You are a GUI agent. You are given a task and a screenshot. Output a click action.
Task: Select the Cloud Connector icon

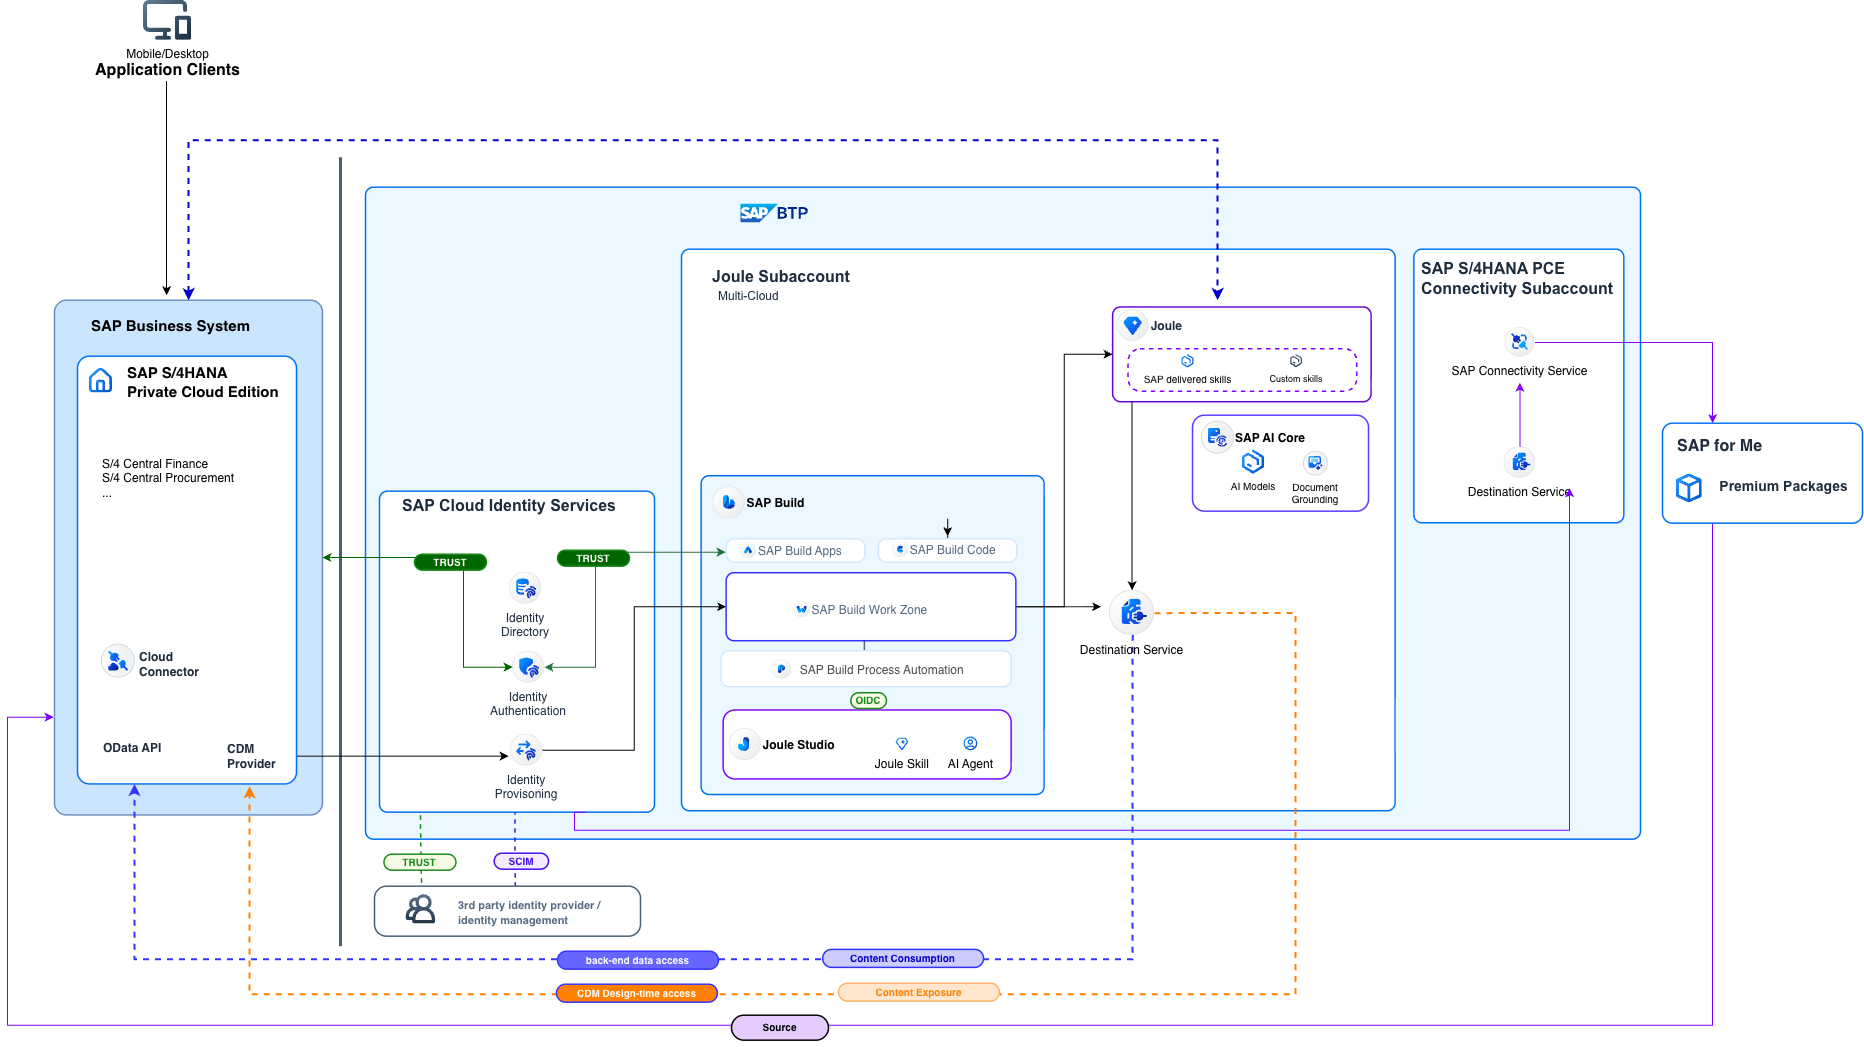pyautogui.click(x=117, y=661)
